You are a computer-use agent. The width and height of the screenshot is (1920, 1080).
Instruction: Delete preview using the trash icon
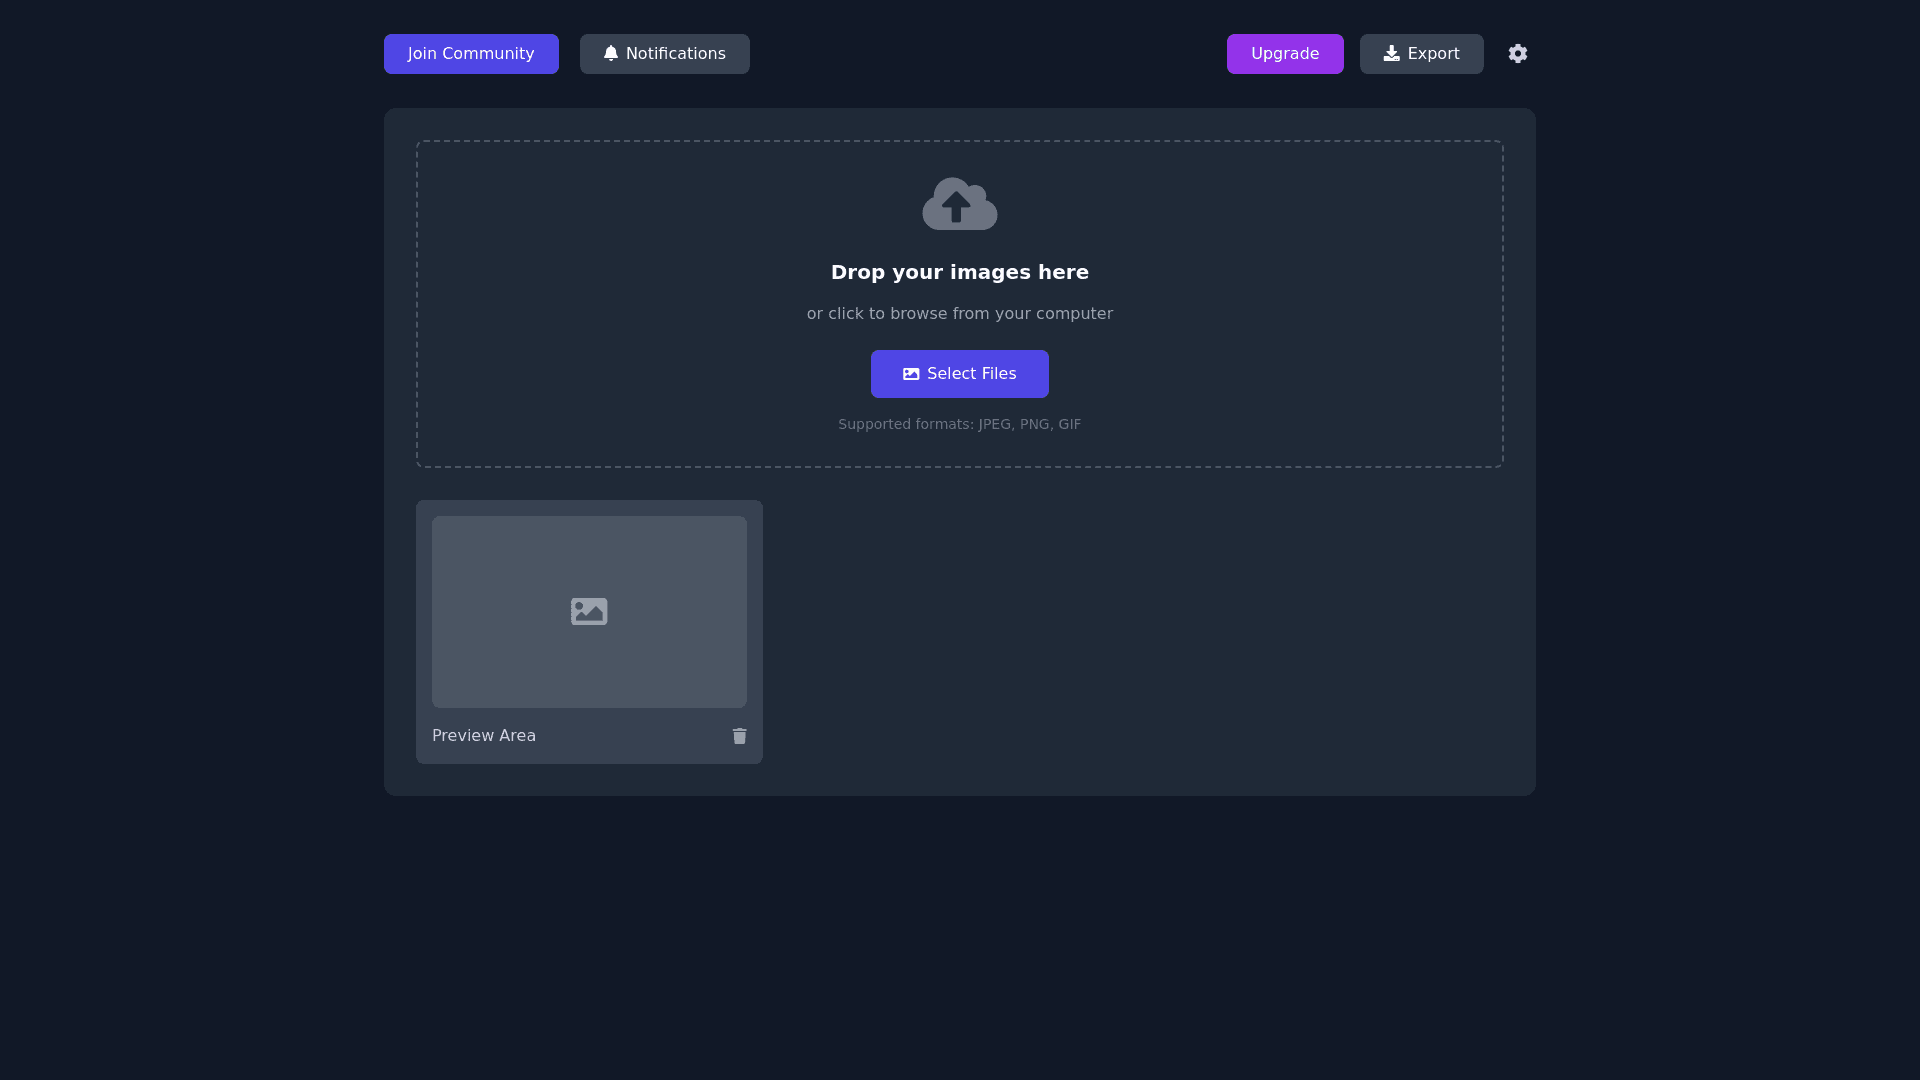739,736
